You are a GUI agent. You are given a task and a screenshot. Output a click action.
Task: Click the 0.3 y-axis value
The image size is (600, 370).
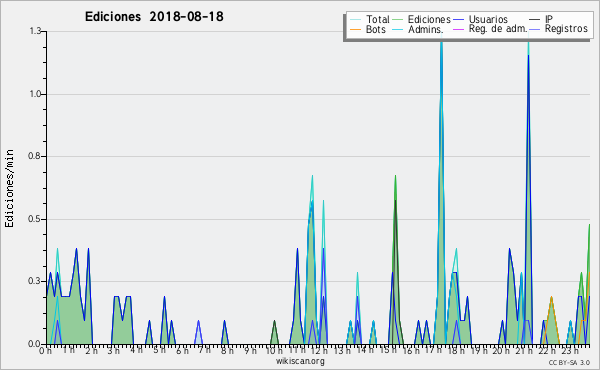coord(34,281)
